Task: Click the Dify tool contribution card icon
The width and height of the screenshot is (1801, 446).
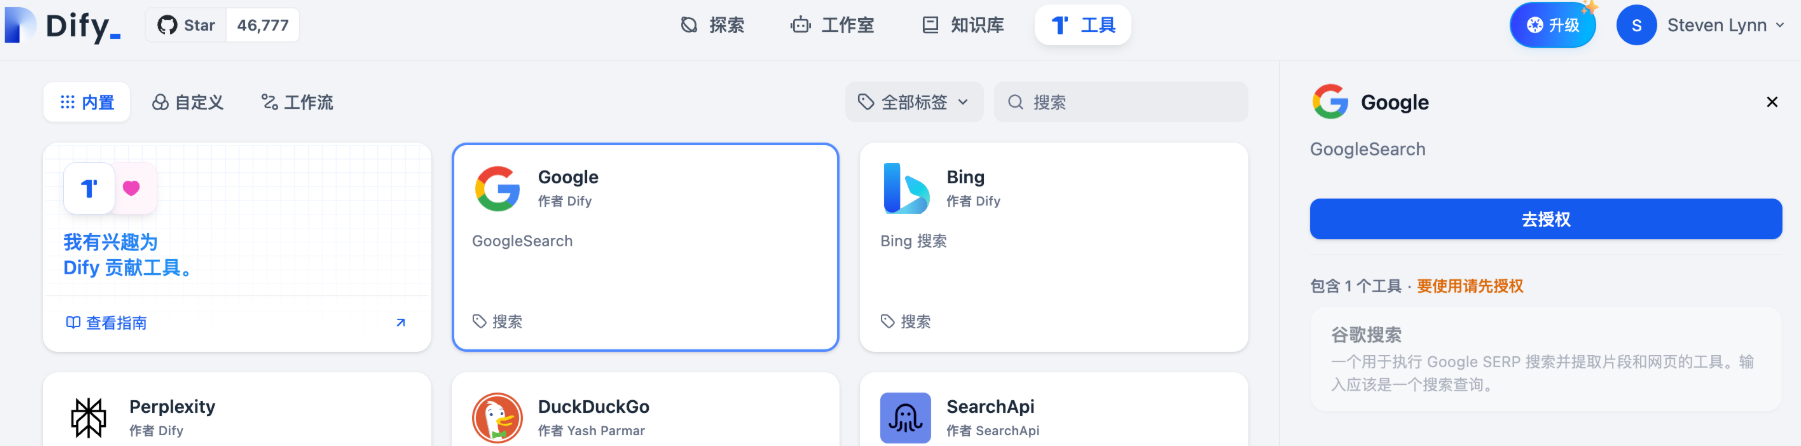Action: (x=89, y=188)
